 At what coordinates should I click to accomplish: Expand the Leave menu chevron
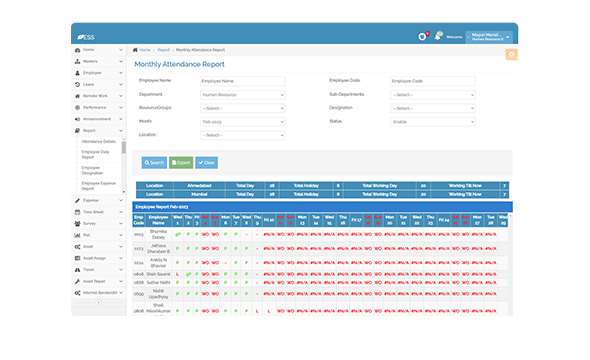tap(121, 85)
